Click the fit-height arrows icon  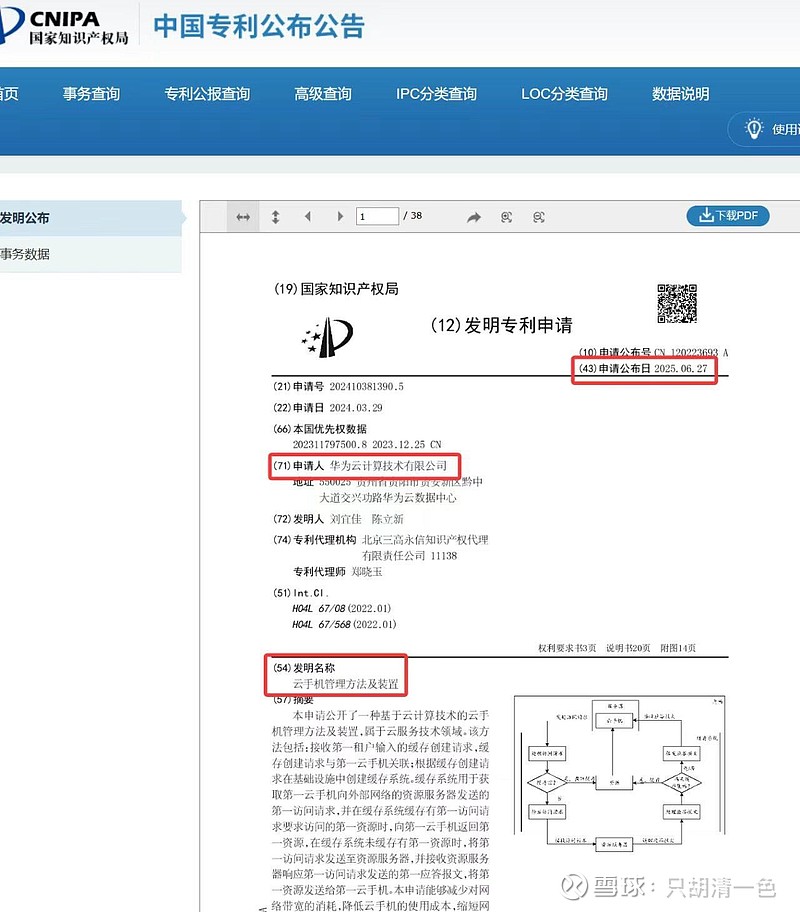click(275, 217)
